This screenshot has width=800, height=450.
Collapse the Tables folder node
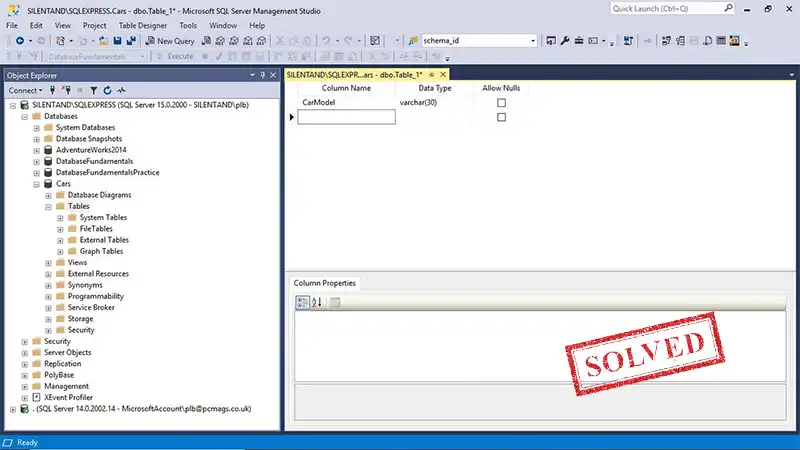48,207
